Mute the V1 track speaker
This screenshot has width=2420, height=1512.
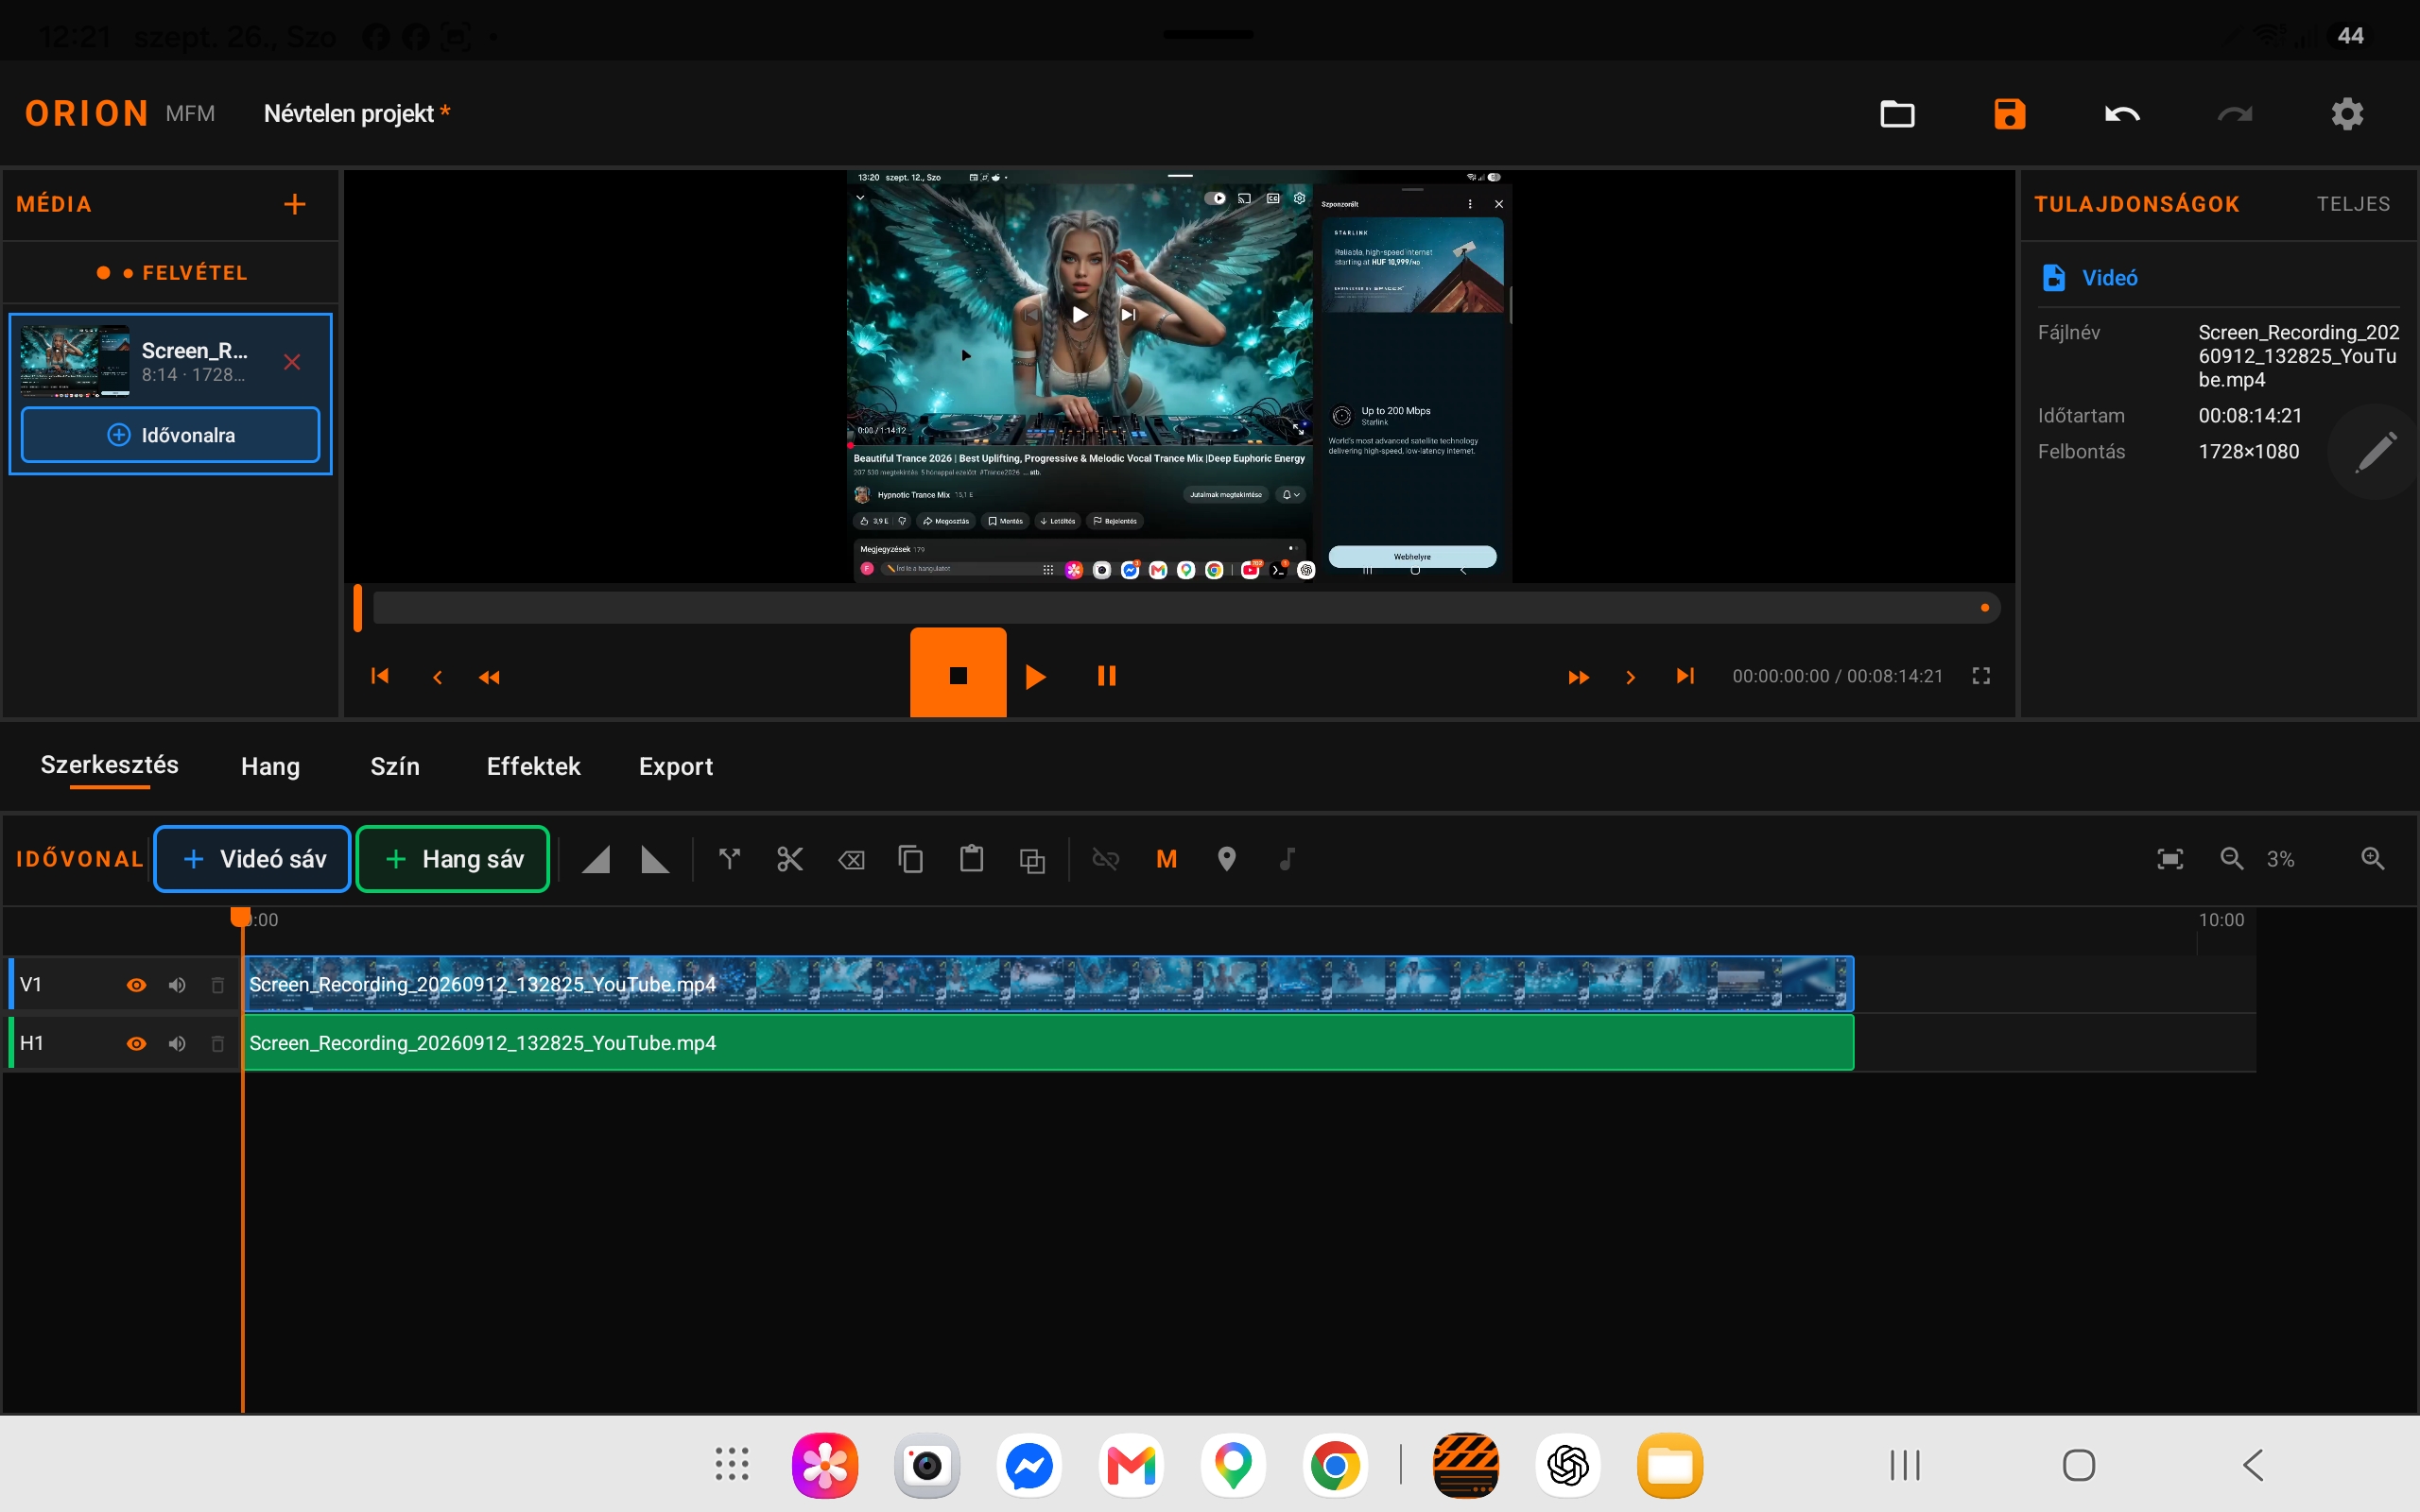(177, 985)
